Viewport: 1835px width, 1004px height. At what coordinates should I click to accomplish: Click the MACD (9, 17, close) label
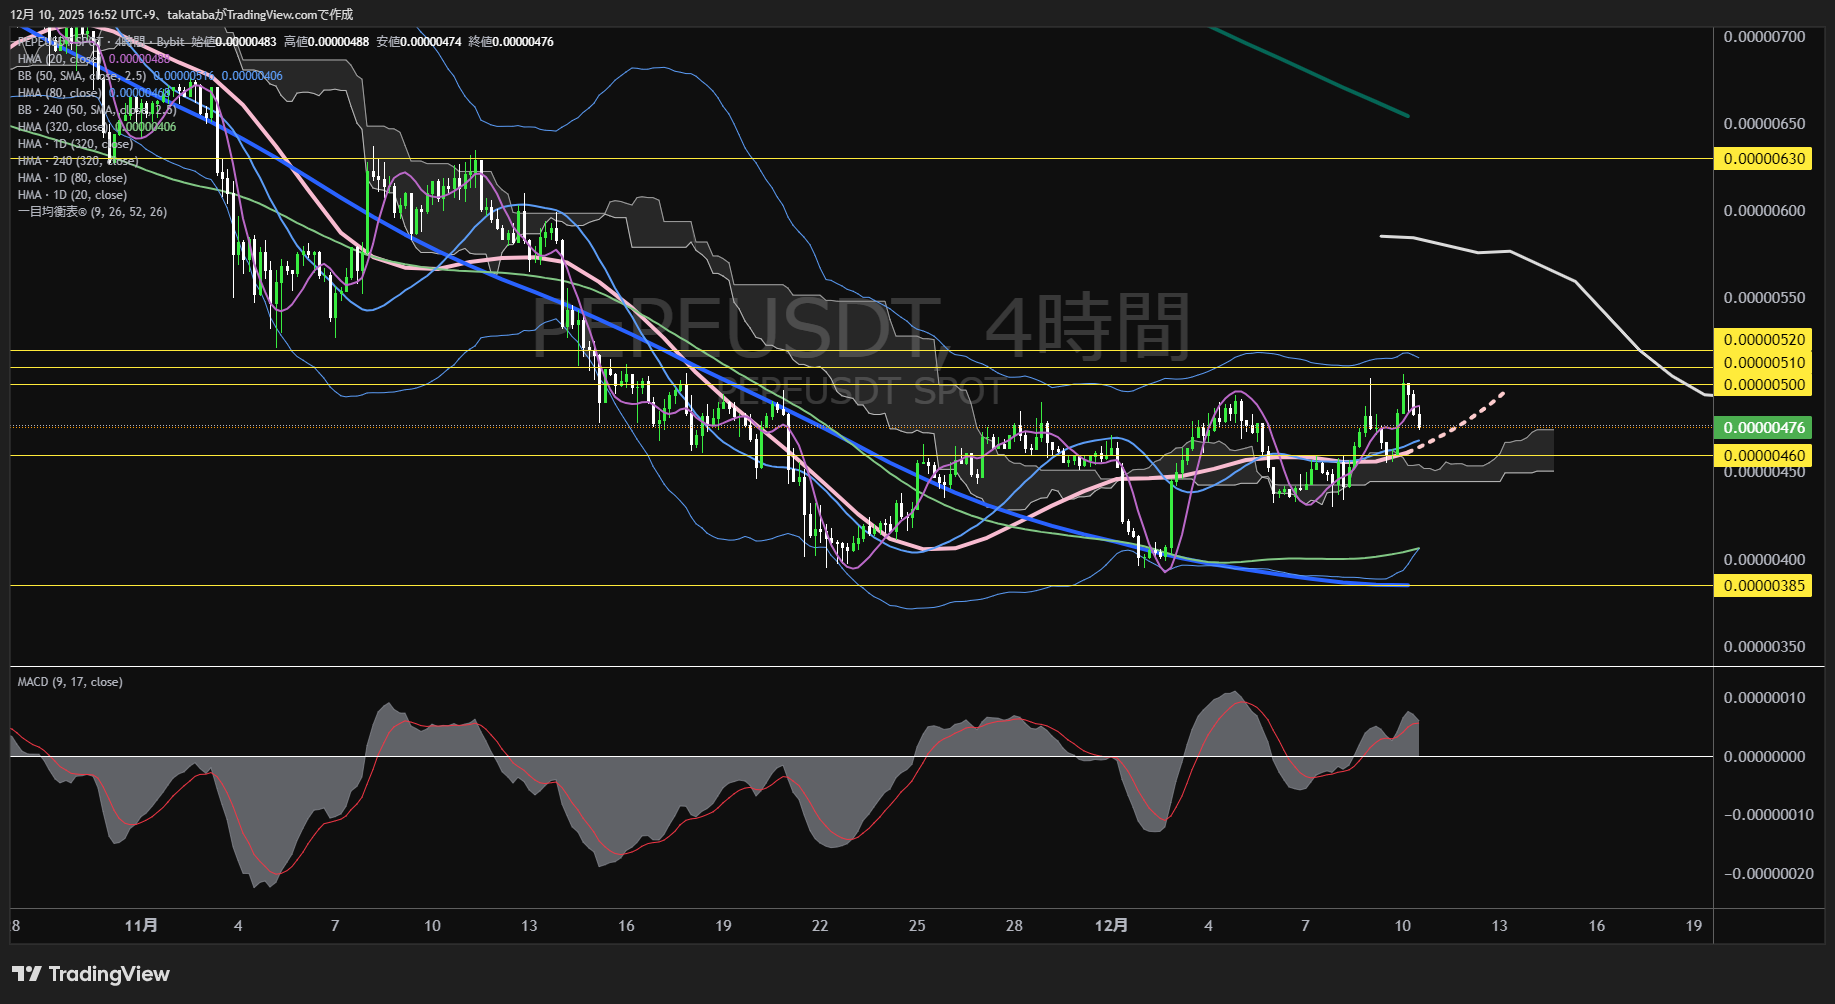70,682
